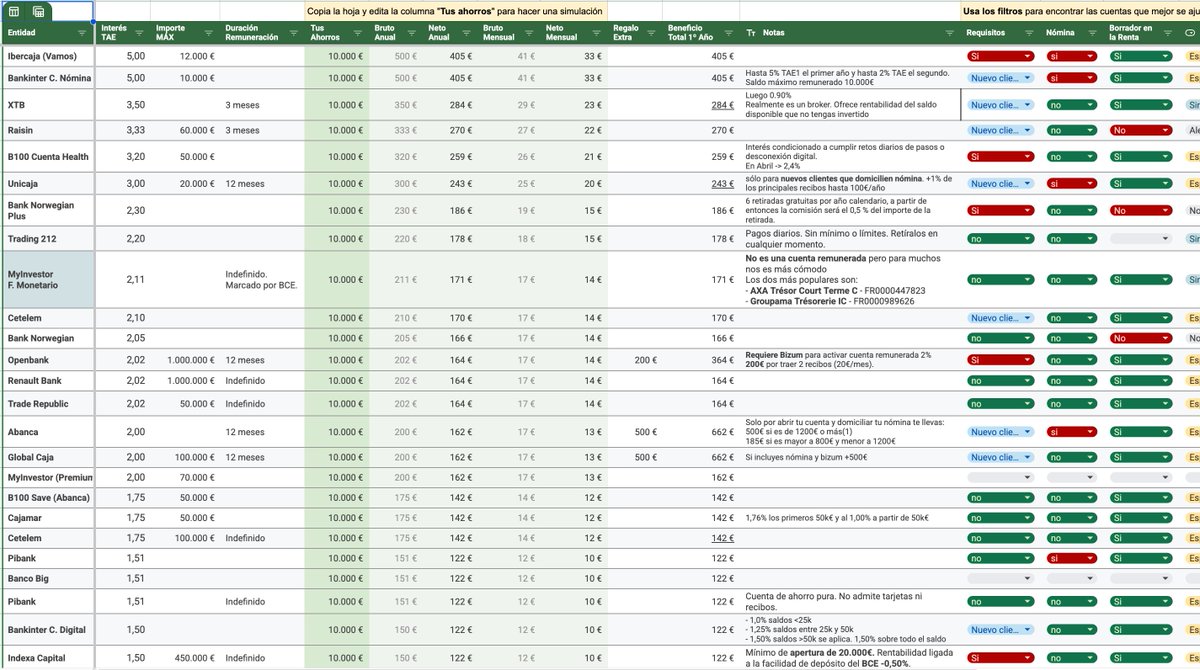Click the 364 € Openbank total benefit
The image size is (1200, 670).
pos(722,359)
